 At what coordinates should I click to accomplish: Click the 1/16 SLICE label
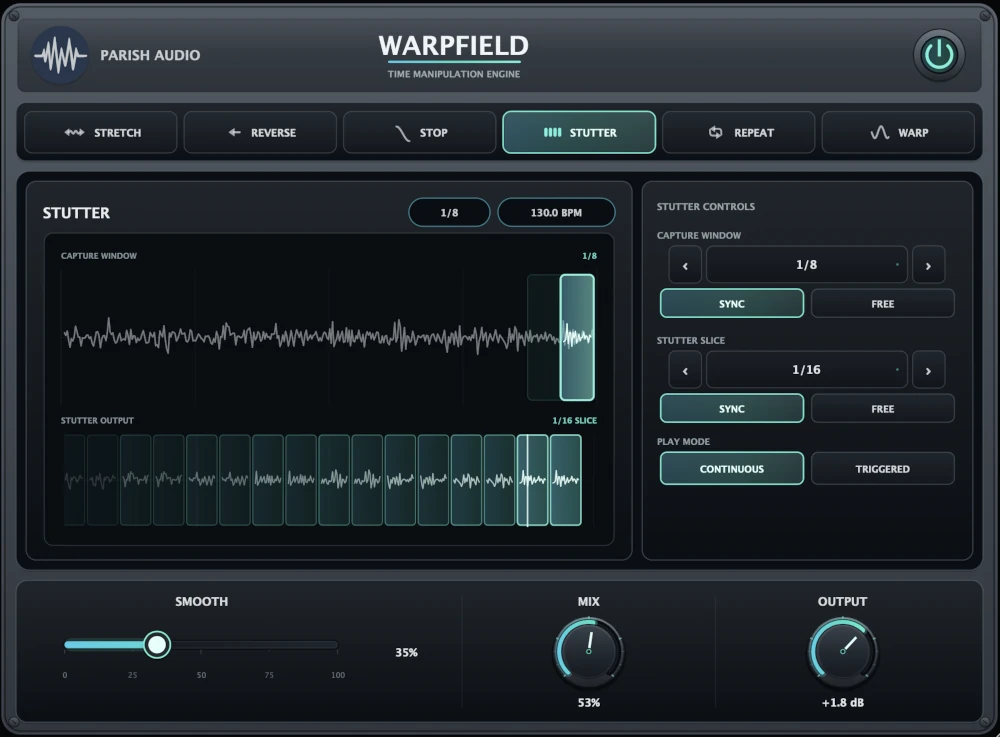pyautogui.click(x=575, y=421)
